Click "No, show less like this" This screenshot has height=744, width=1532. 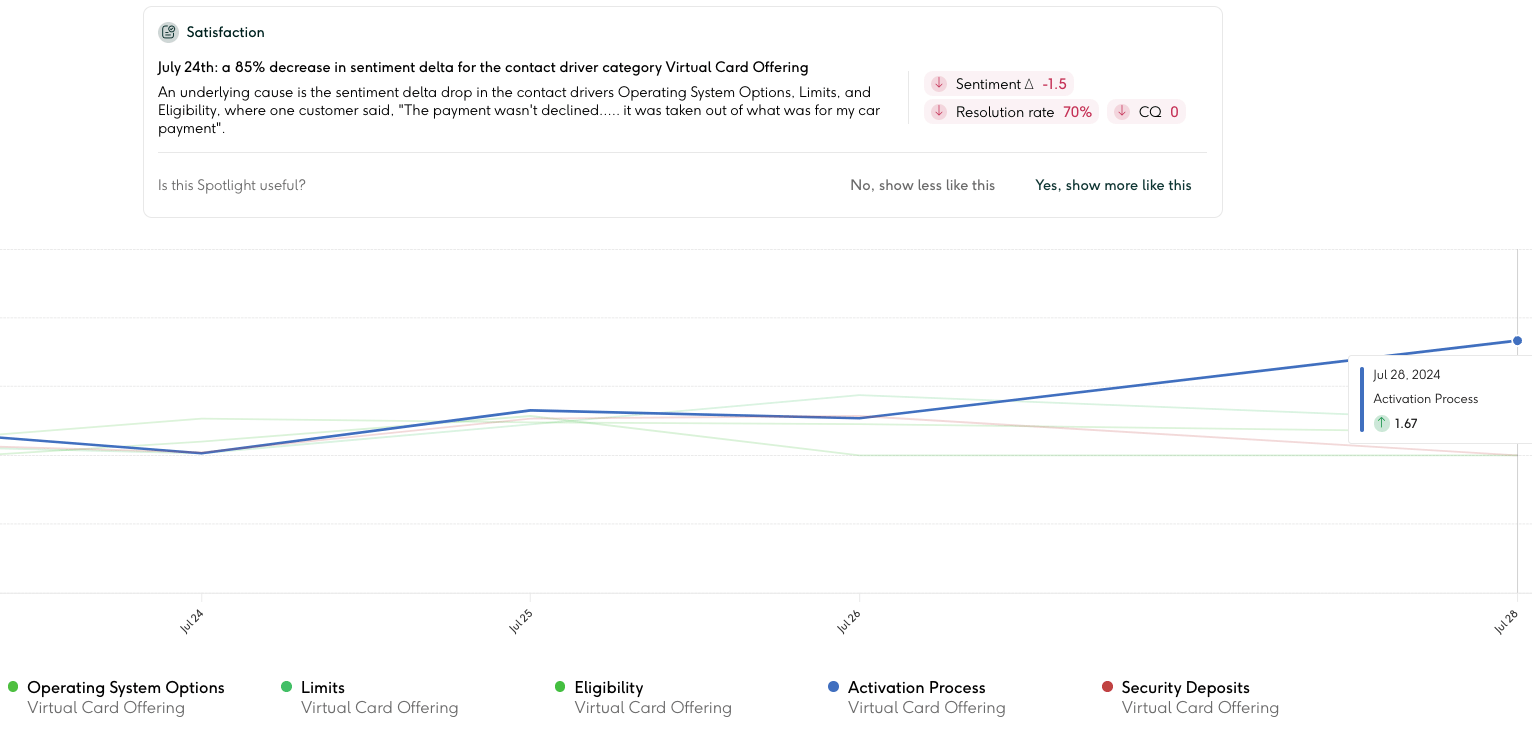pyautogui.click(x=922, y=185)
